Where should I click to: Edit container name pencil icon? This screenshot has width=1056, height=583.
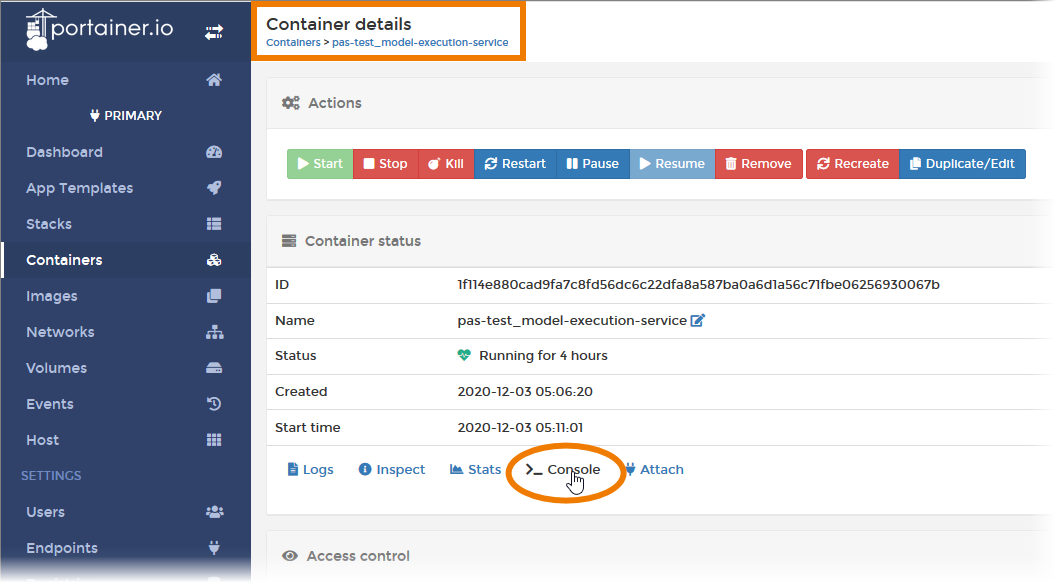(x=698, y=320)
